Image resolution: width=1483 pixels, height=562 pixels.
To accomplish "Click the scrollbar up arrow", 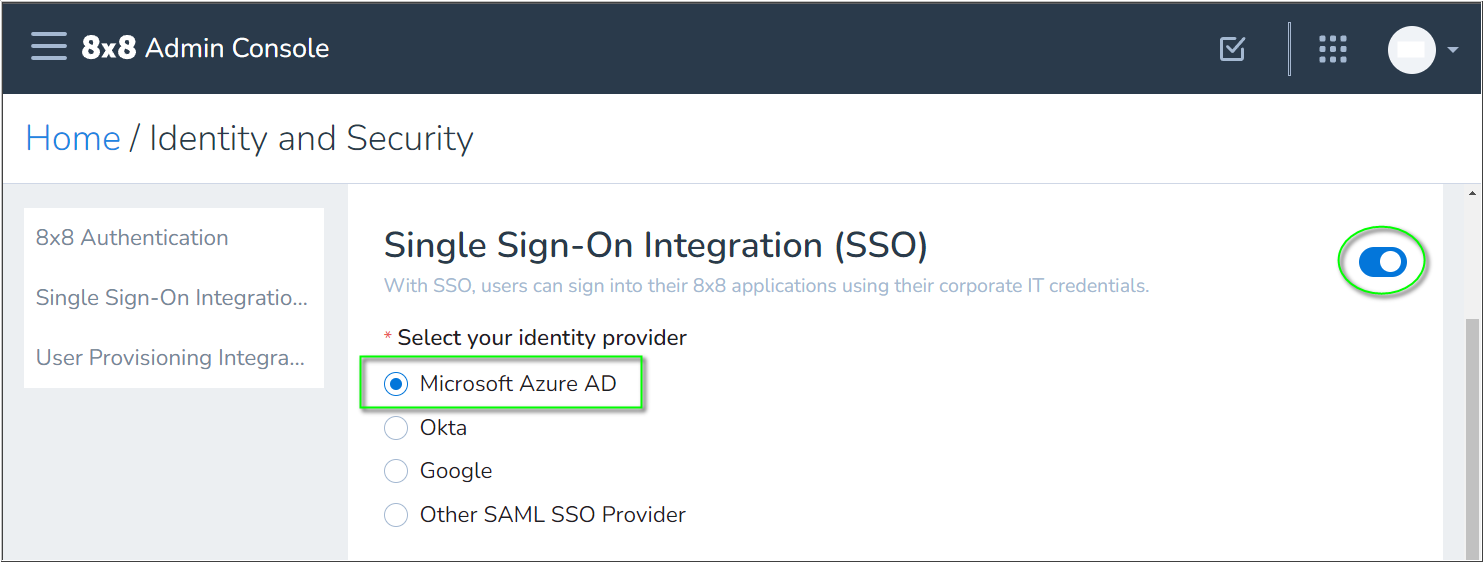I will click(x=1472, y=193).
